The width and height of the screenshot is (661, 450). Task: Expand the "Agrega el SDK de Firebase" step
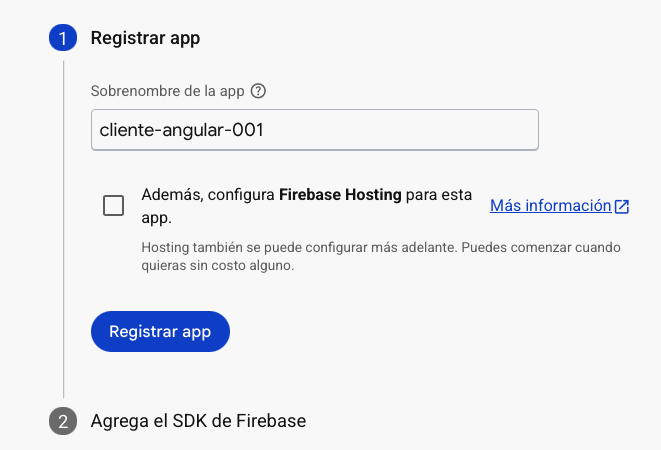point(198,421)
